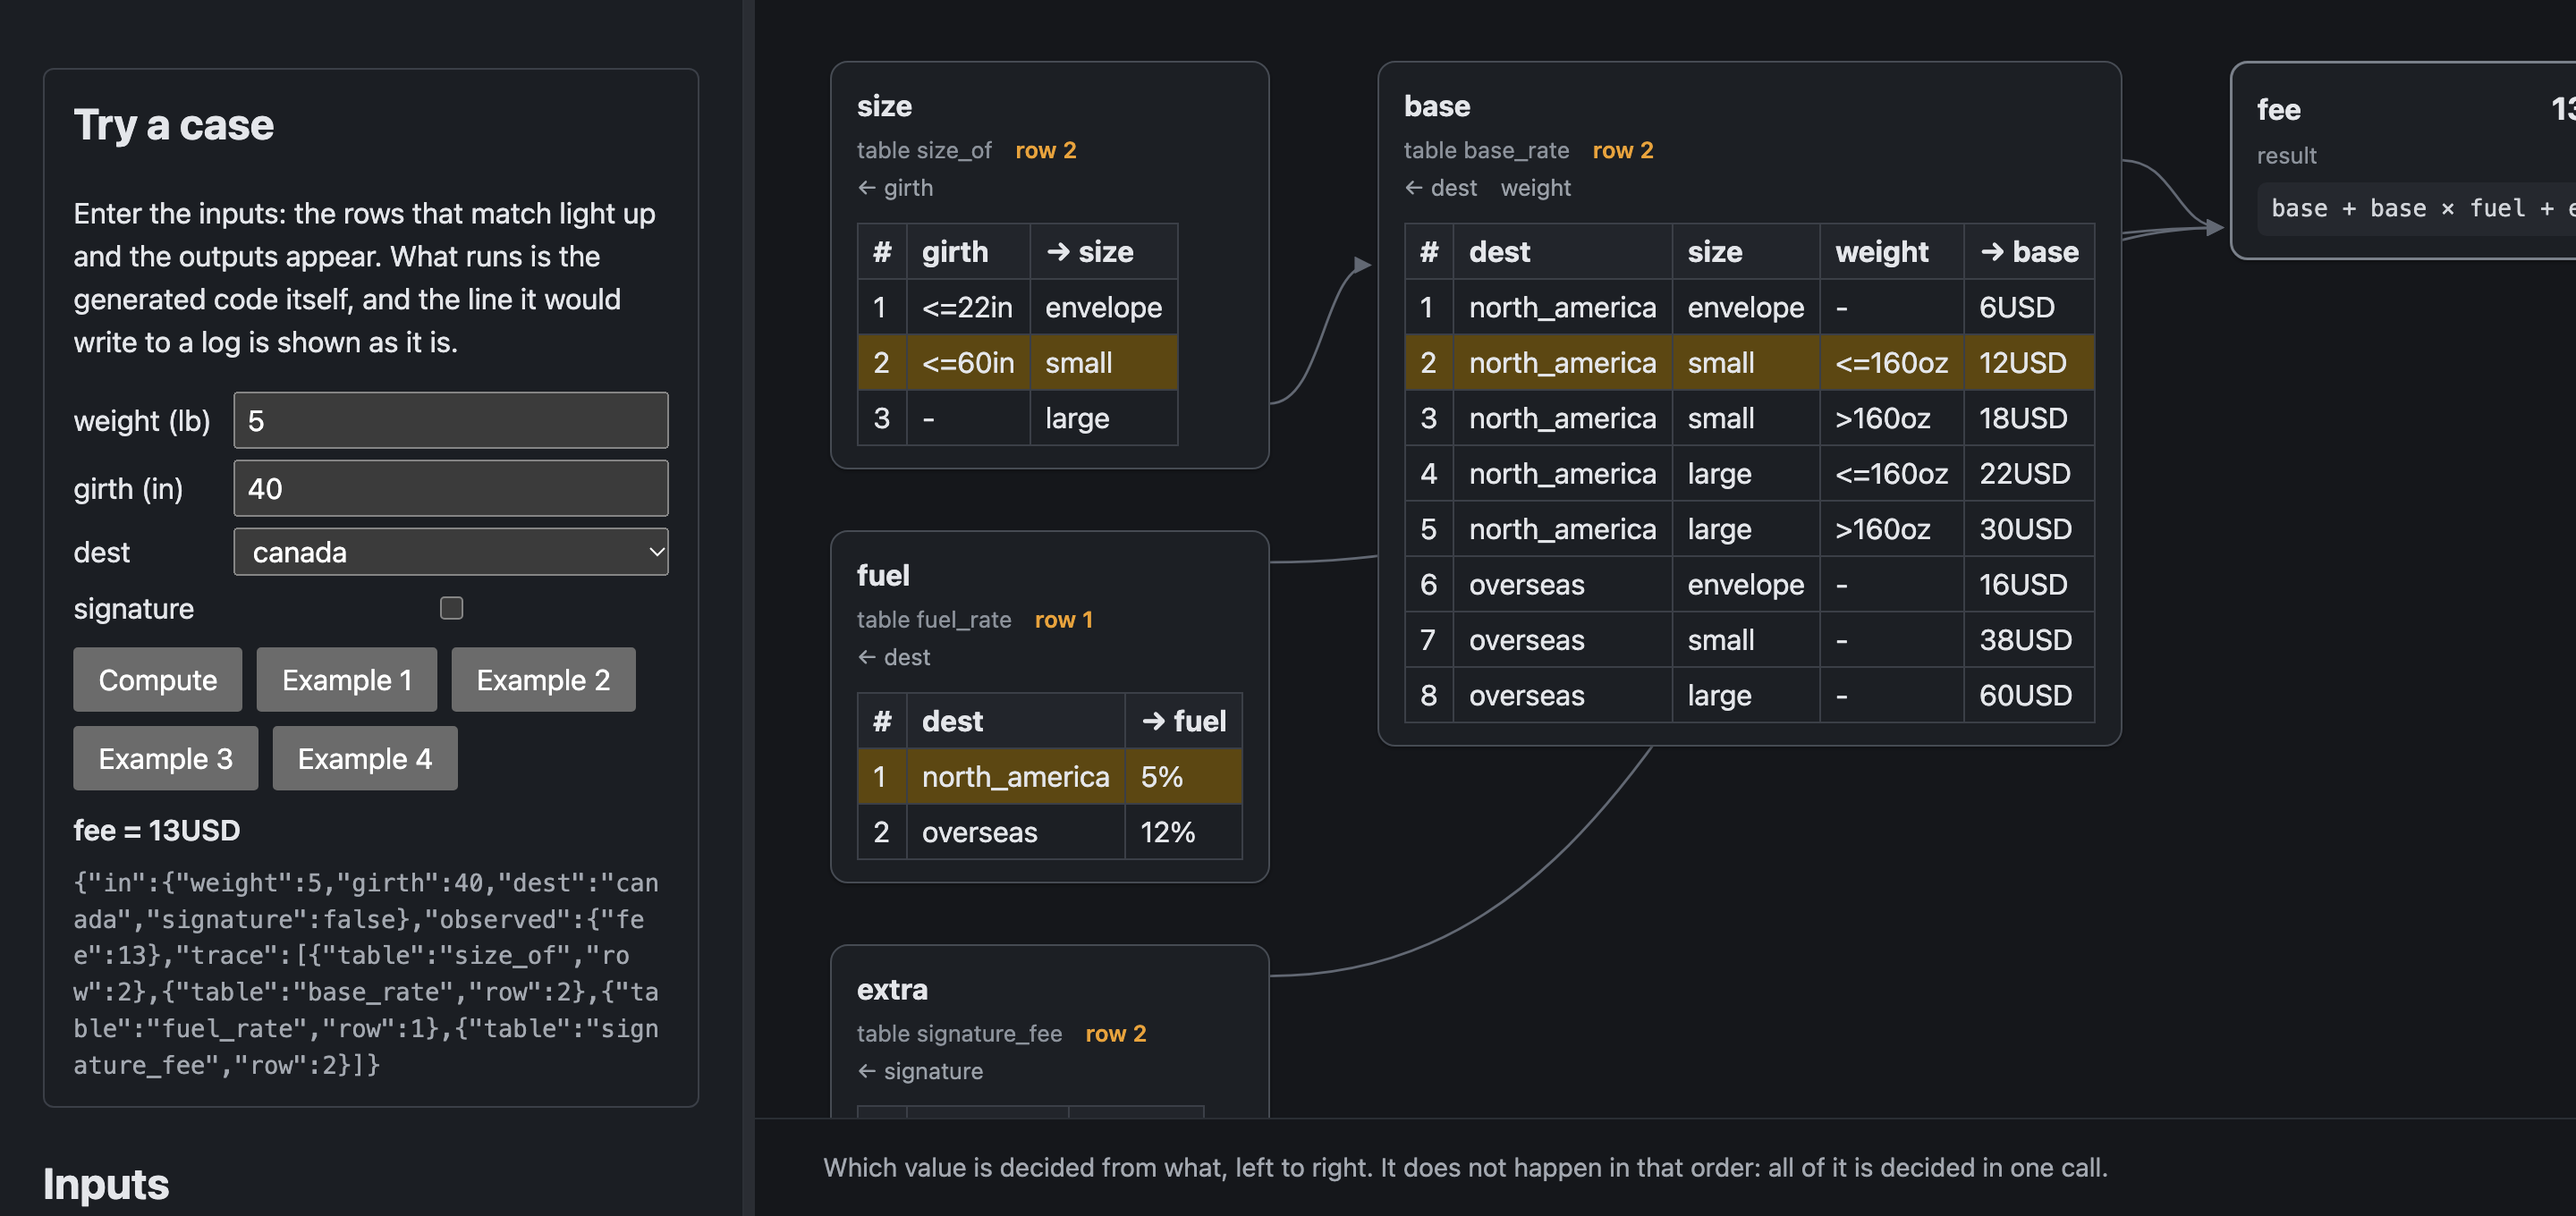Click the 12USD cell in base table
This screenshot has height=1216, width=2576.
click(x=2029, y=362)
